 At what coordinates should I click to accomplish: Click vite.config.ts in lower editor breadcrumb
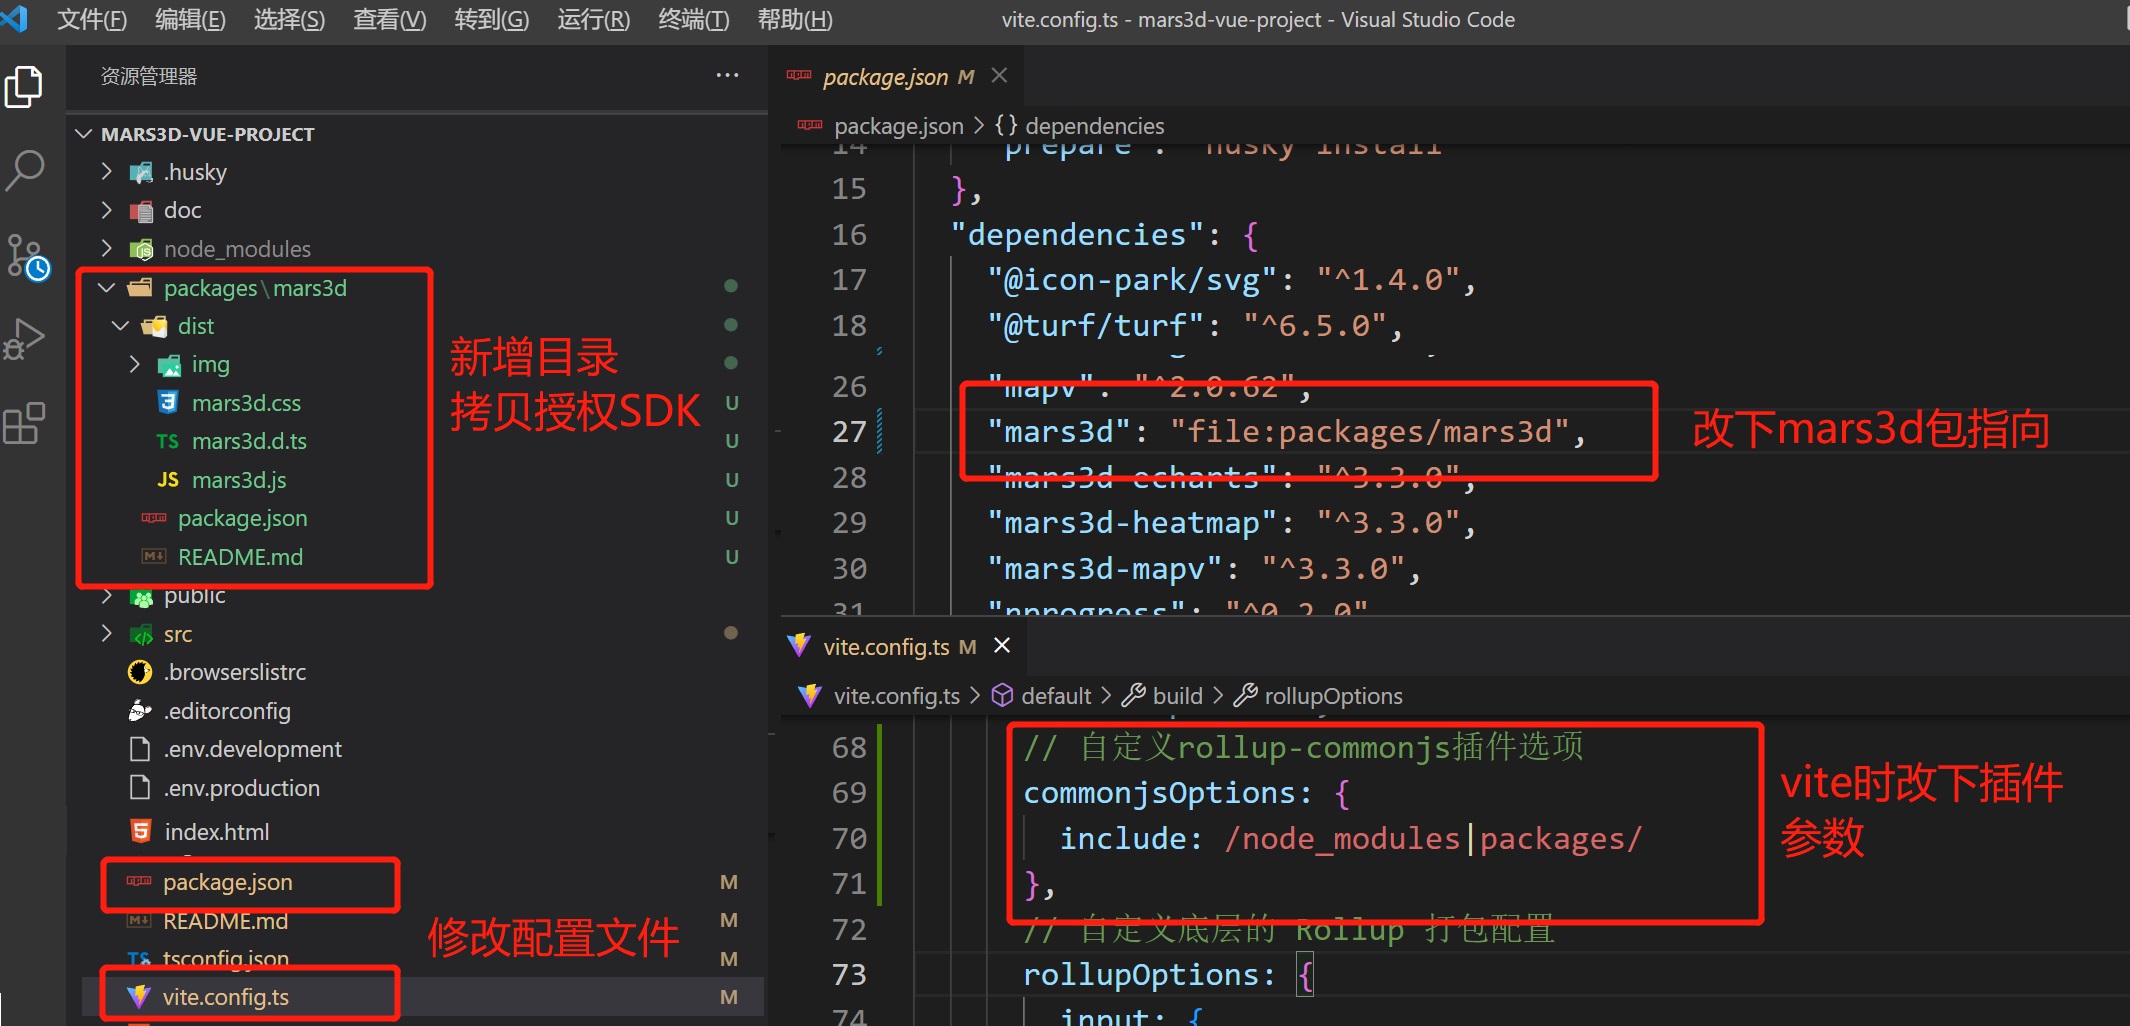point(897,696)
